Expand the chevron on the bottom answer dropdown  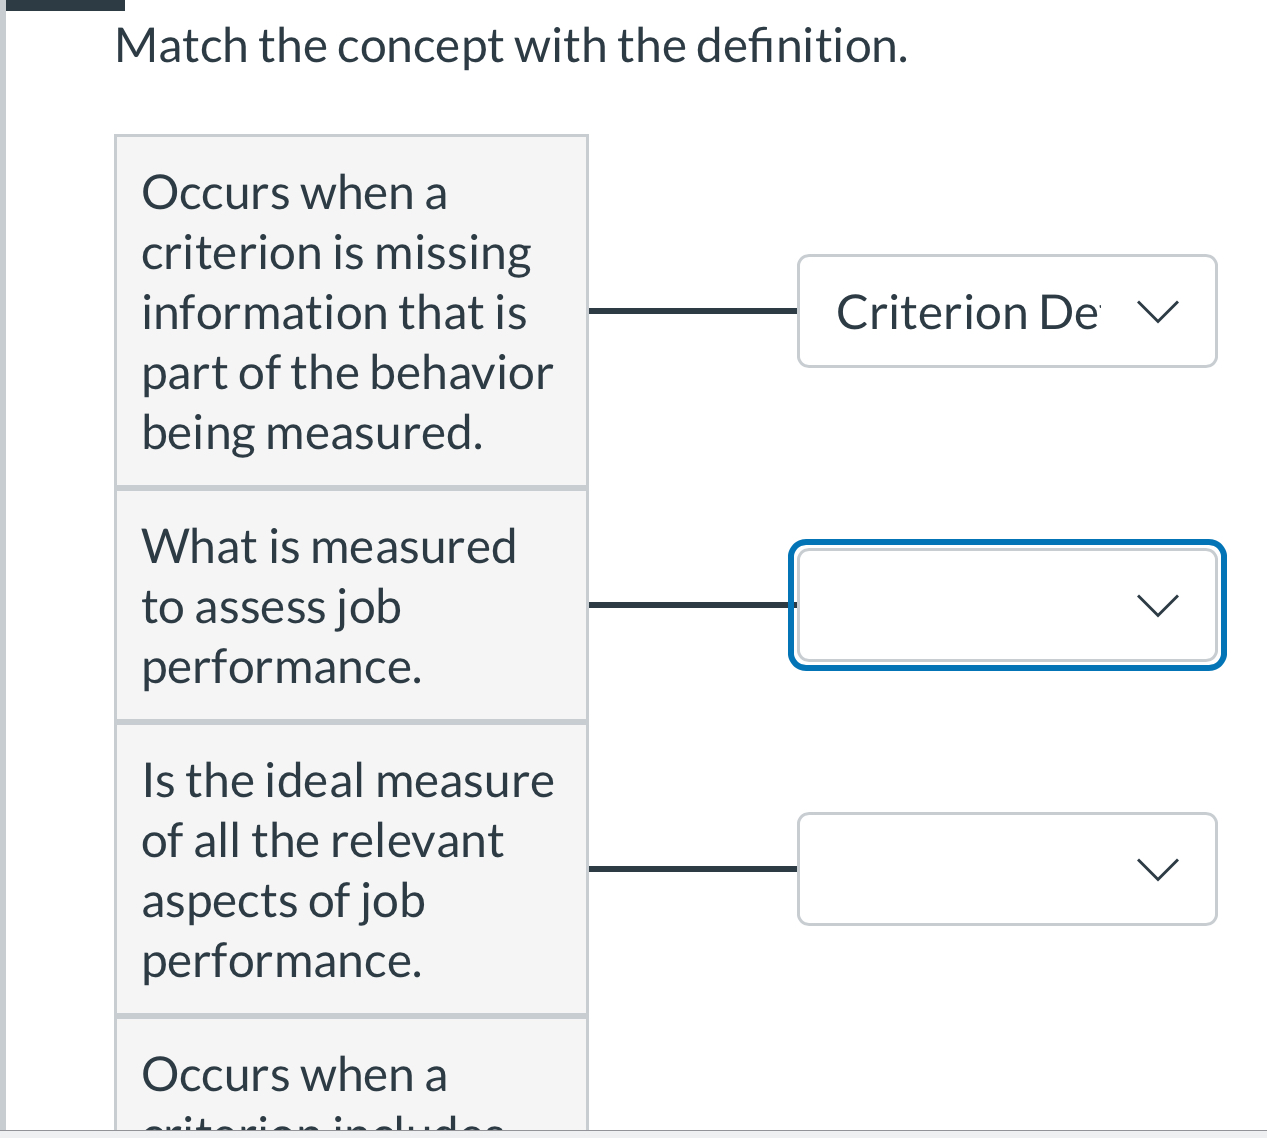point(1157,868)
